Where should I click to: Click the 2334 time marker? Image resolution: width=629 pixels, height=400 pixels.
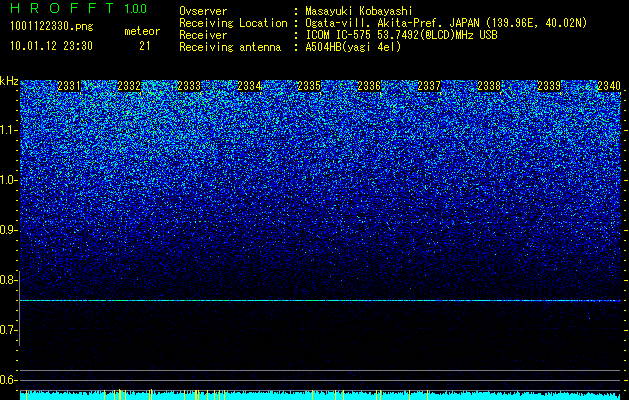[x=249, y=86]
